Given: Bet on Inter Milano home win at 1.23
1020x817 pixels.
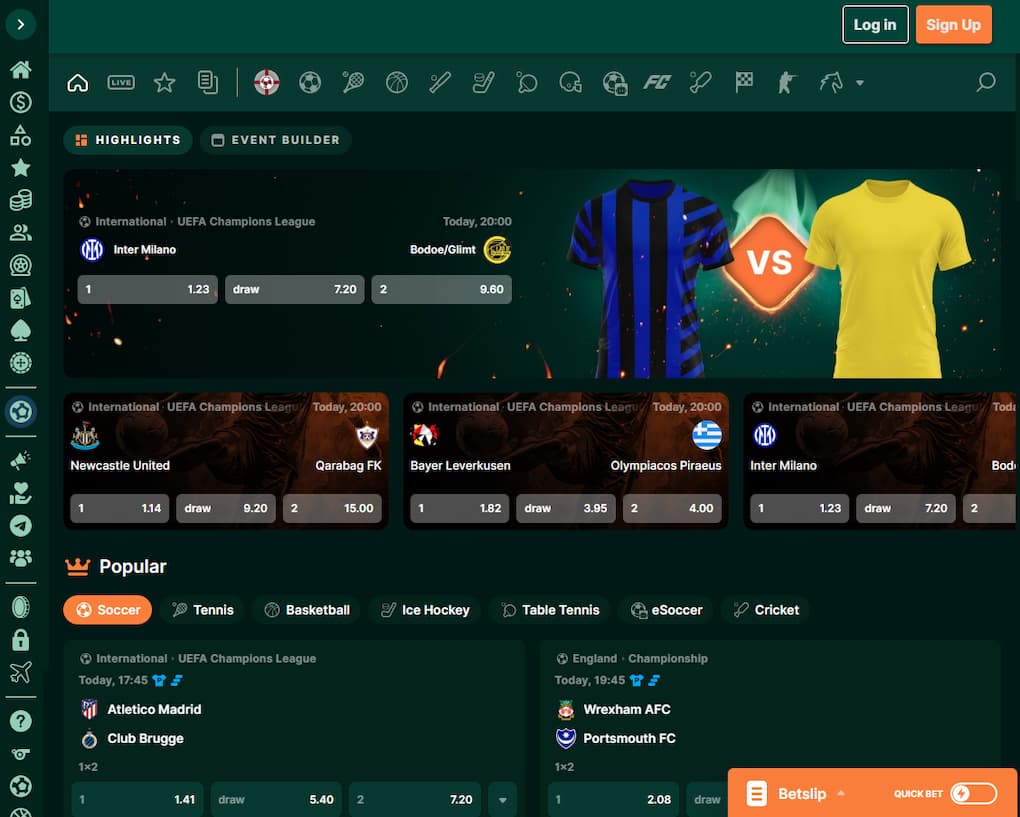Looking at the screenshot, I should (x=147, y=288).
